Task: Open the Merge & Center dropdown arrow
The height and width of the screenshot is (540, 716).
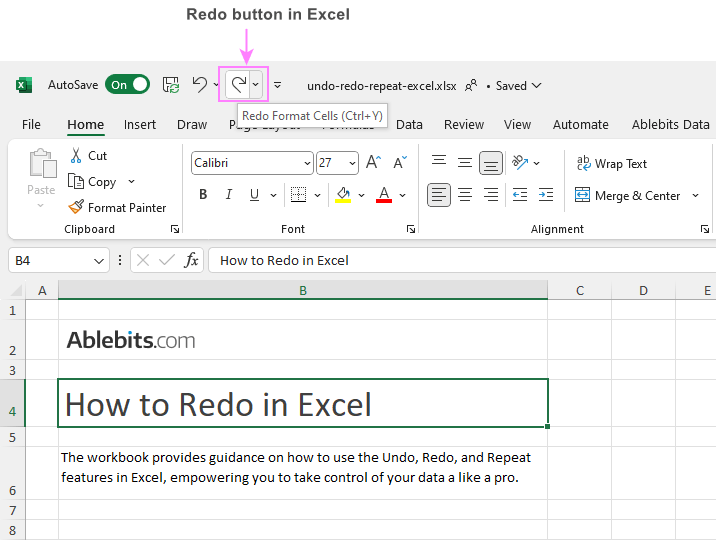Action: pyautogui.click(x=695, y=196)
